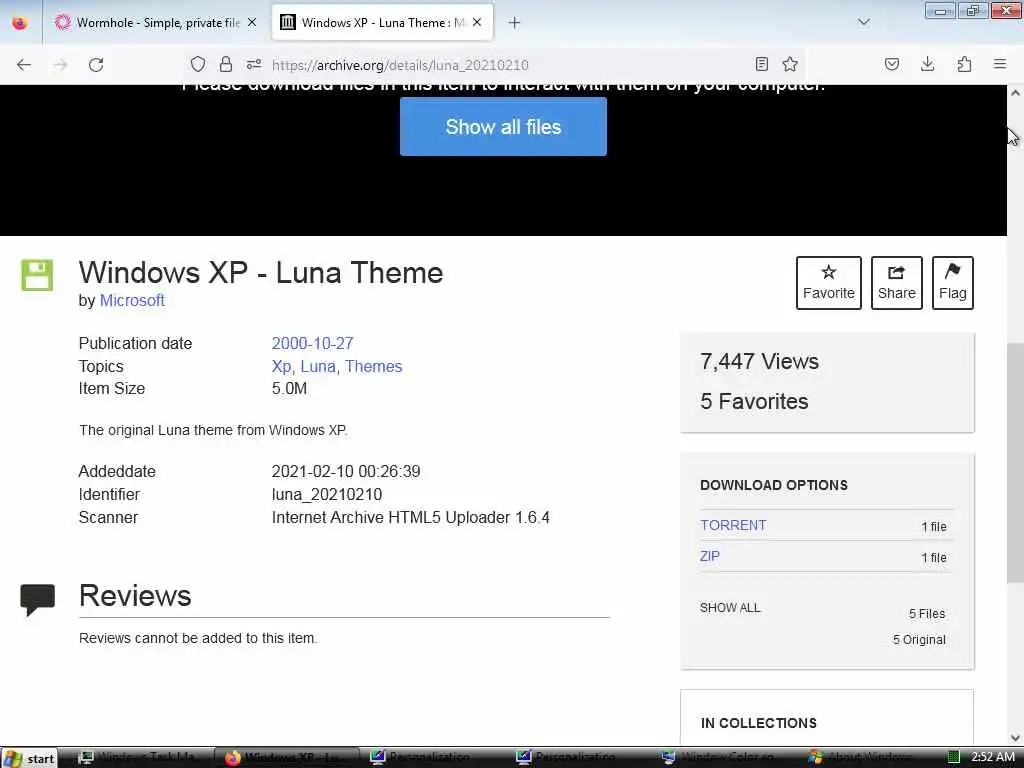
Task: Click the scrollbar down arrow
Action: pos(1016,737)
